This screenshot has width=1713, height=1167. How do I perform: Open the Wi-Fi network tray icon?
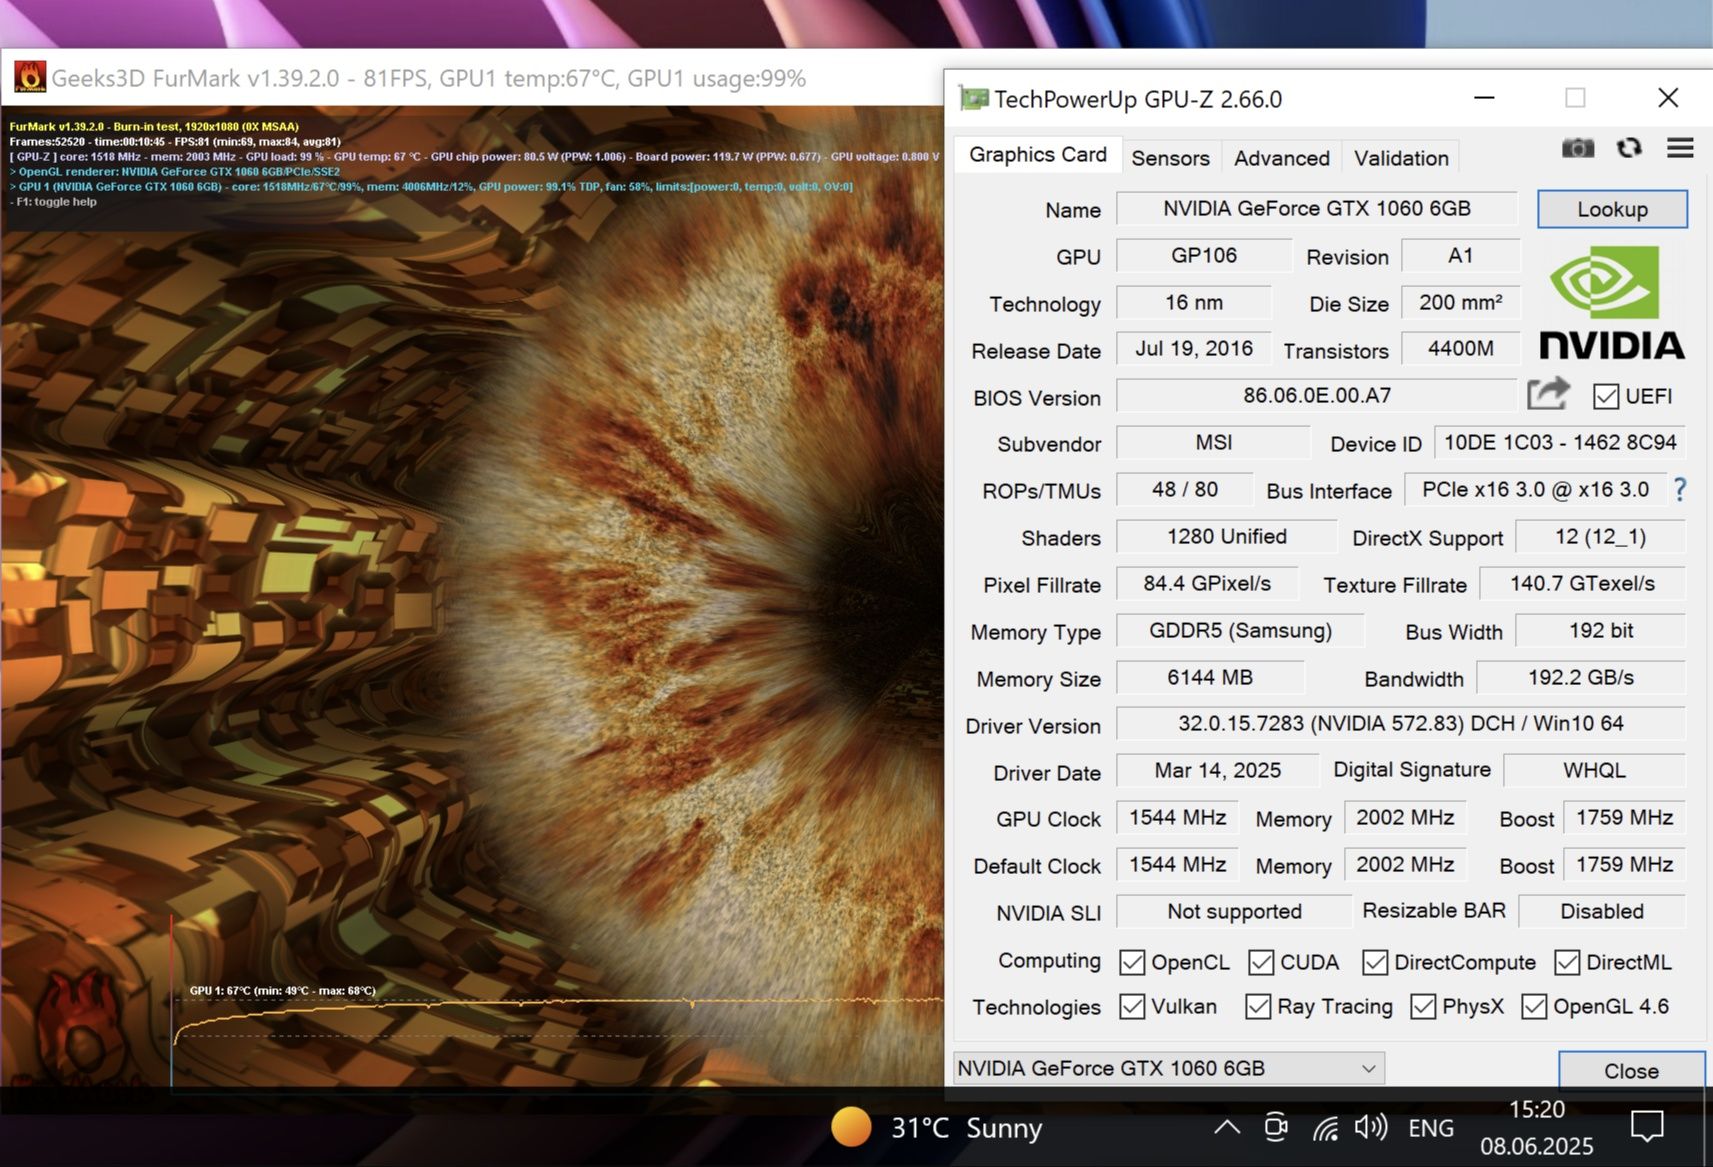[1326, 1129]
